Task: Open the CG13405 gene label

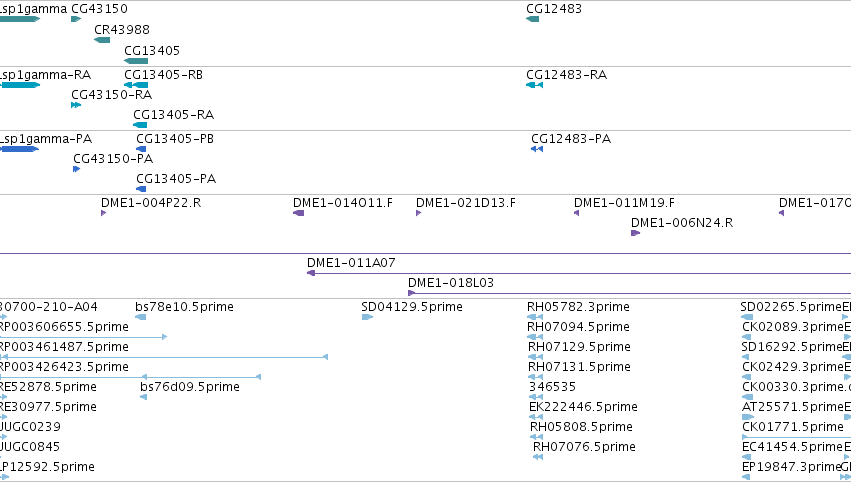Action: (152, 50)
